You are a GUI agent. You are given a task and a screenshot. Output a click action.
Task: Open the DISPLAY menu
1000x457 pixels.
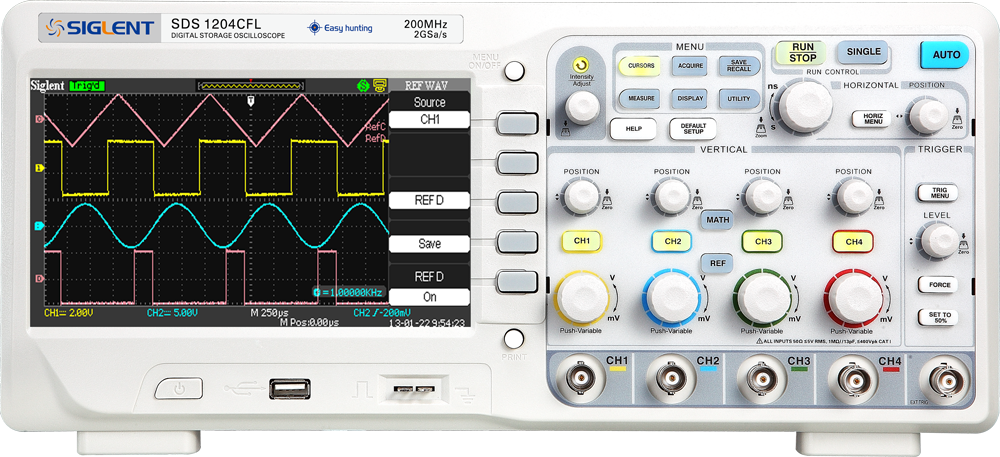(690, 99)
